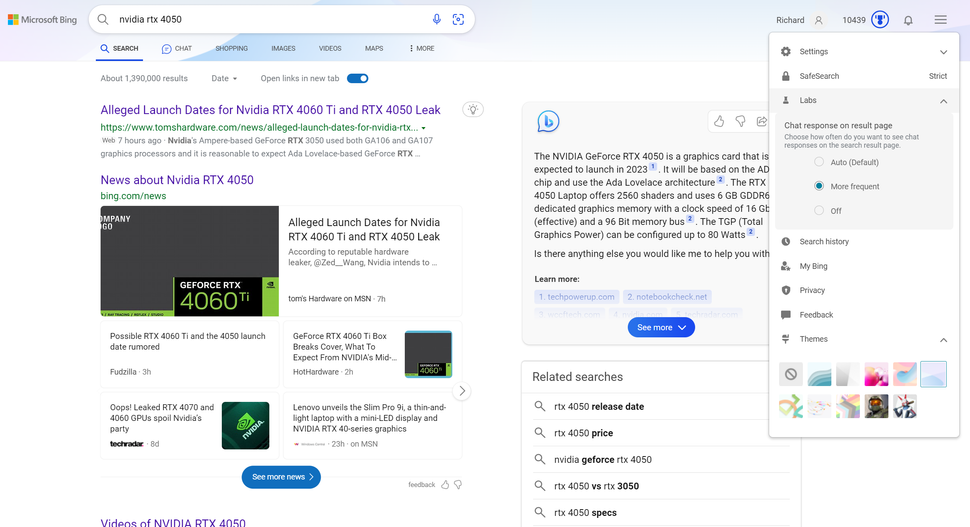
Task: Open techpowerup.com source link
Action: click(x=577, y=297)
